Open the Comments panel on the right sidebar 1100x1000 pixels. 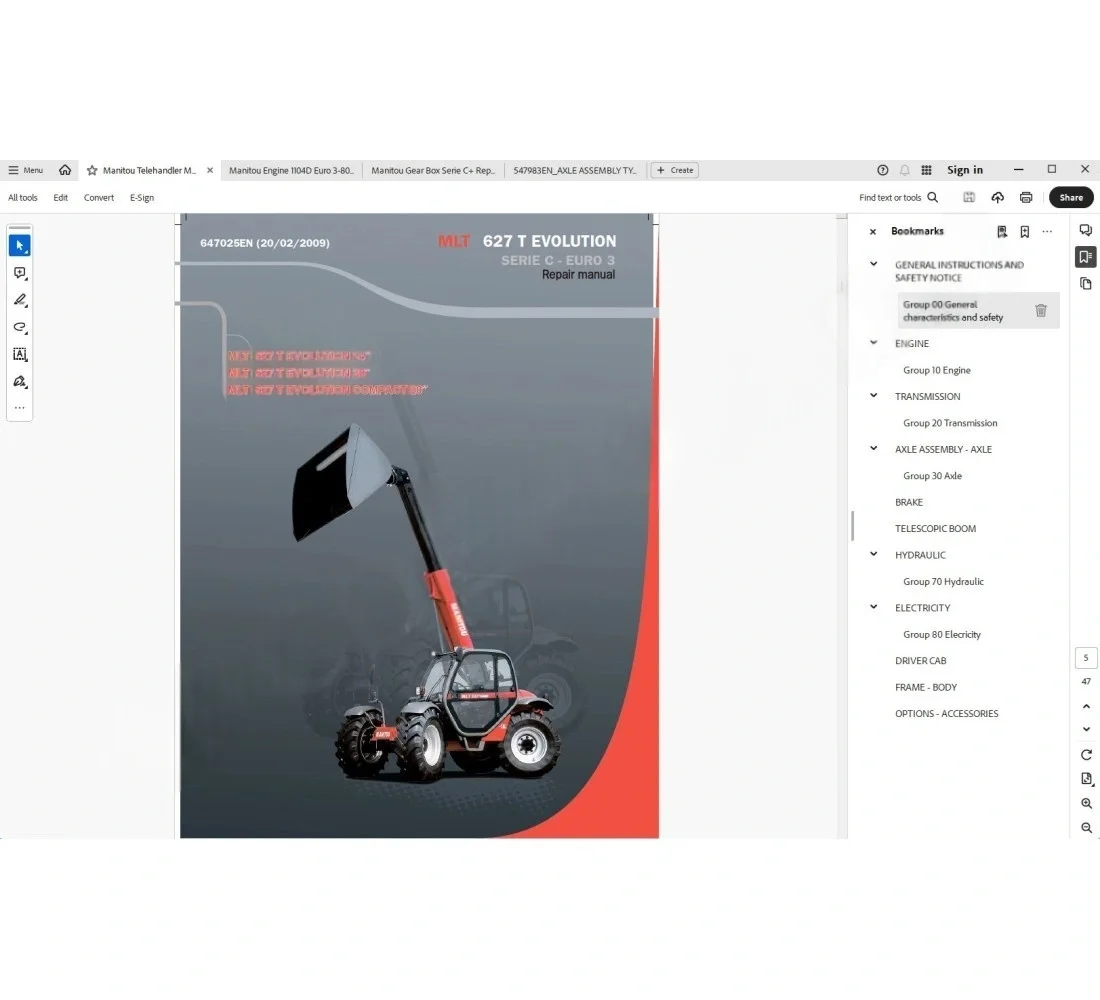(1086, 230)
